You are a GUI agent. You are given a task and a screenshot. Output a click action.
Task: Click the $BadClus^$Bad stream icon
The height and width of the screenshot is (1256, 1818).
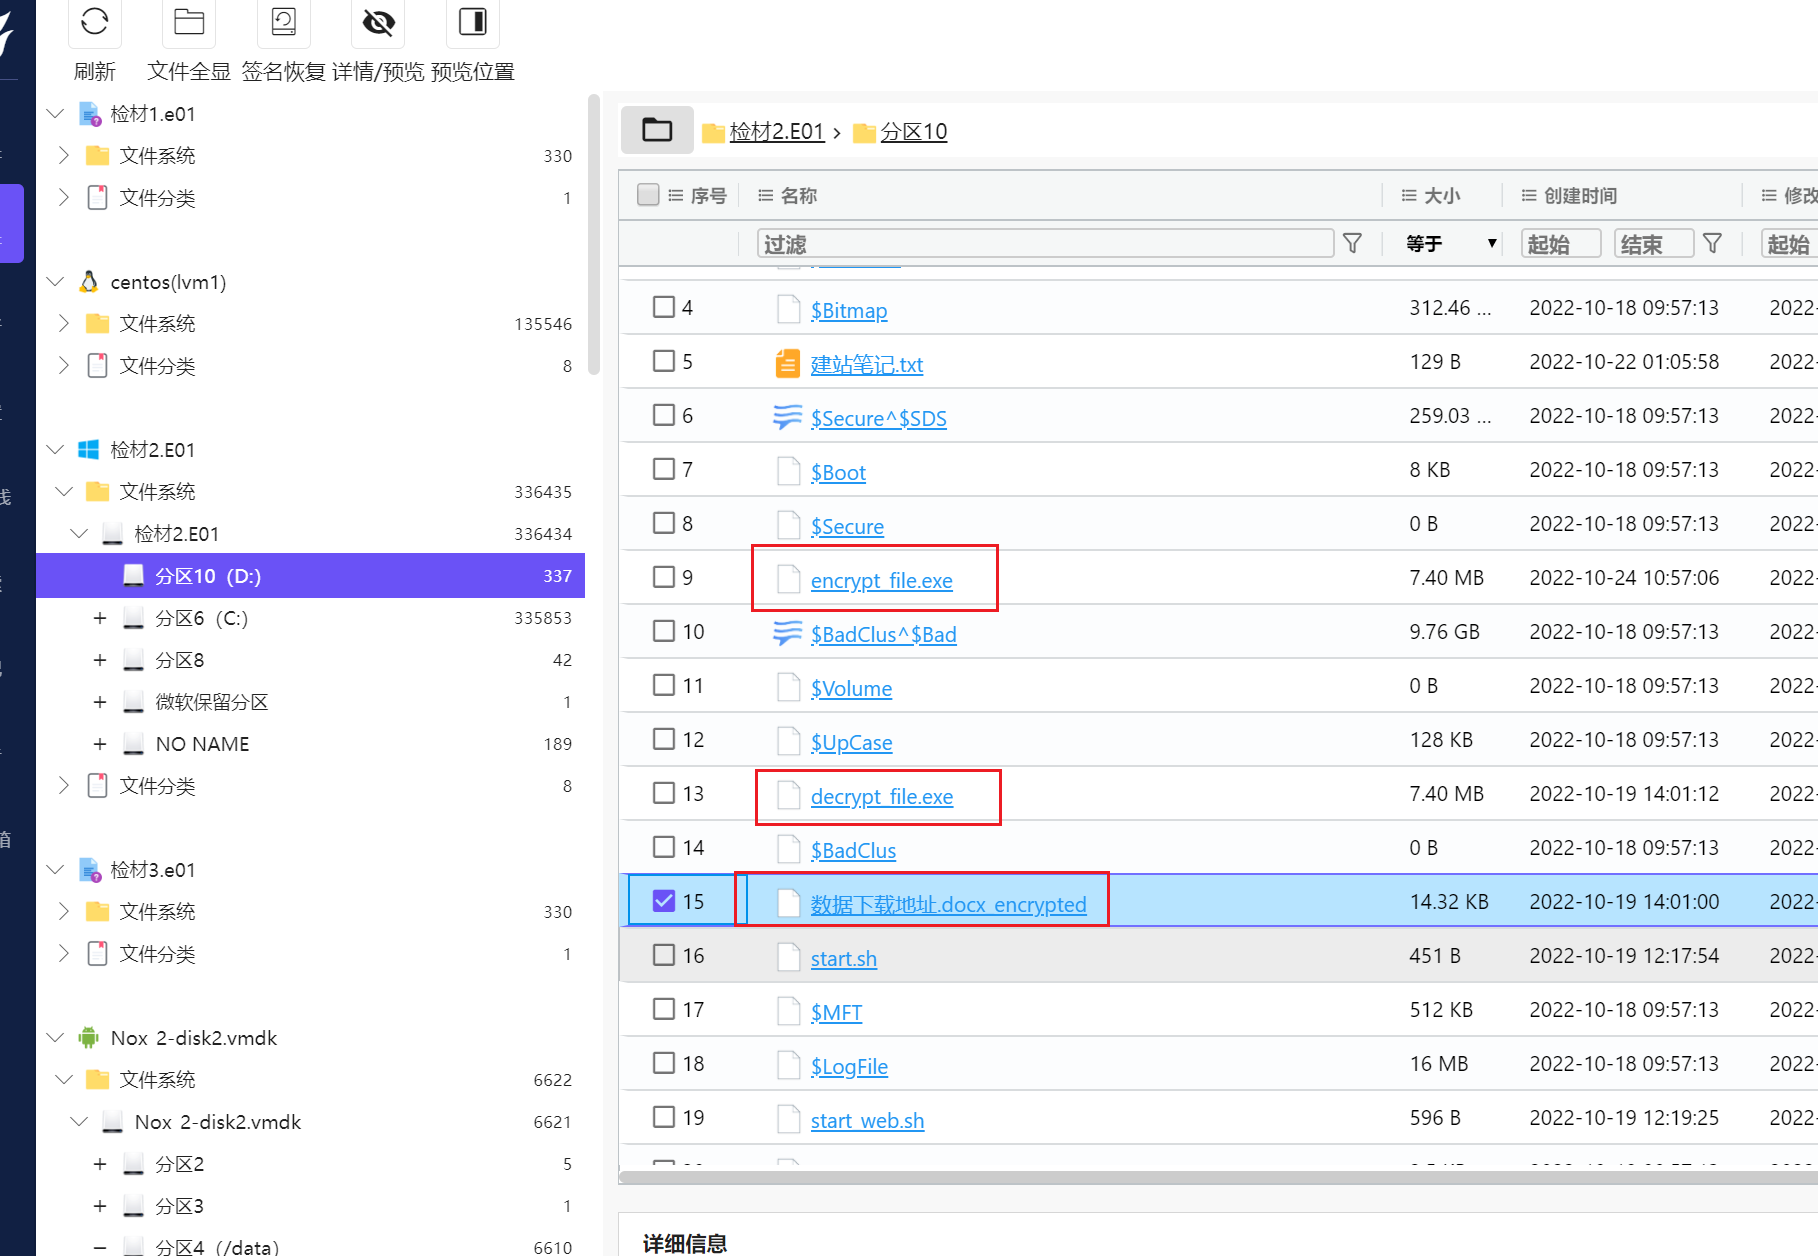coord(788,633)
